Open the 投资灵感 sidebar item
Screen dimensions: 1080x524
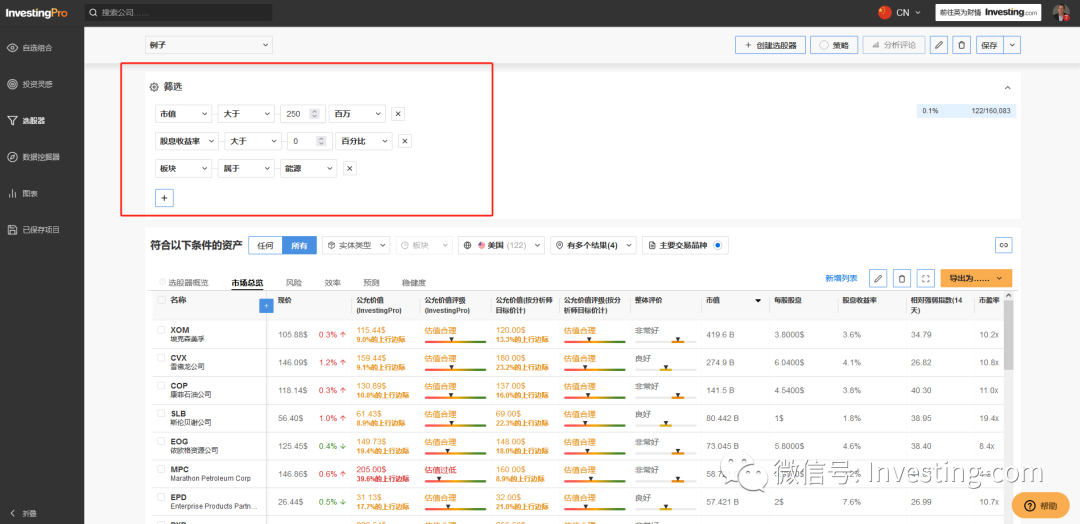[x=30, y=84]
